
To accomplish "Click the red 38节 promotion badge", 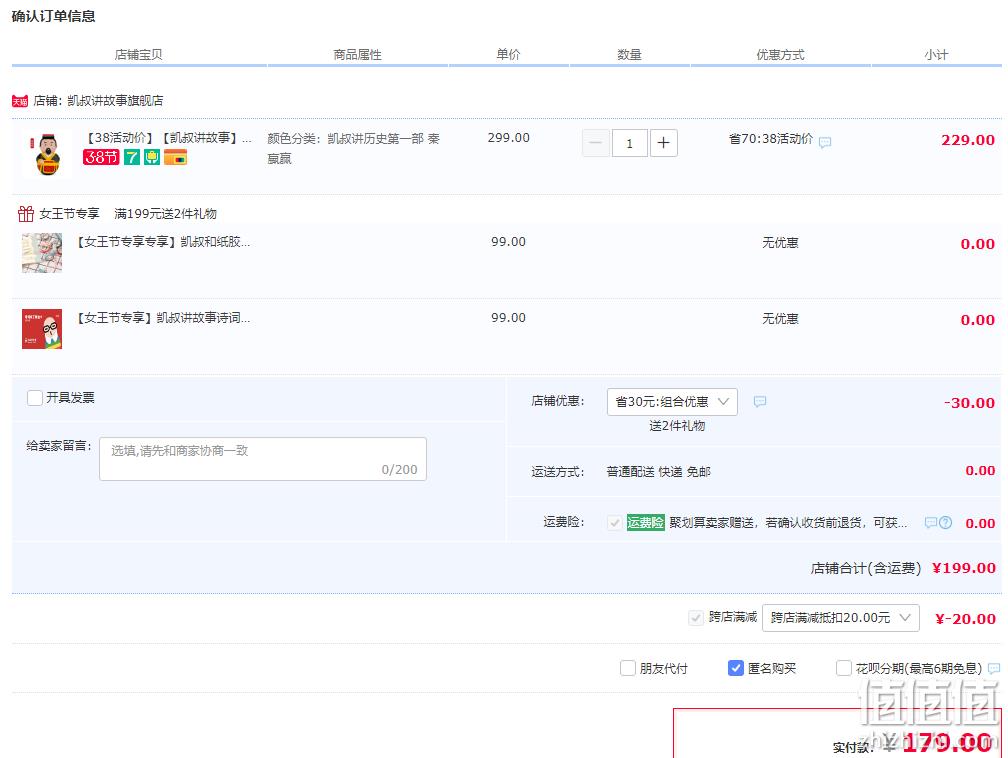I will click(101, 157).
